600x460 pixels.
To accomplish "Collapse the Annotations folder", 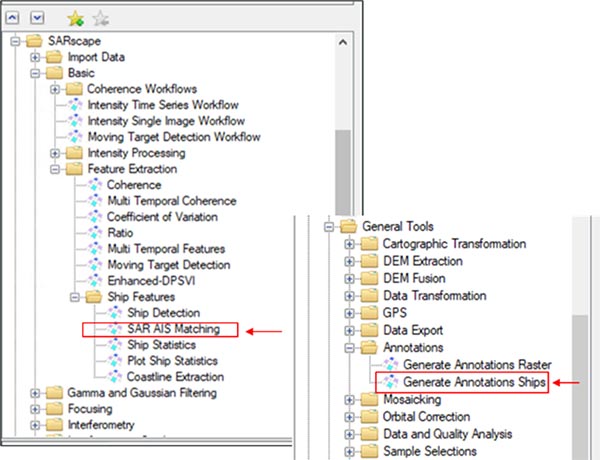I will 349,348.
